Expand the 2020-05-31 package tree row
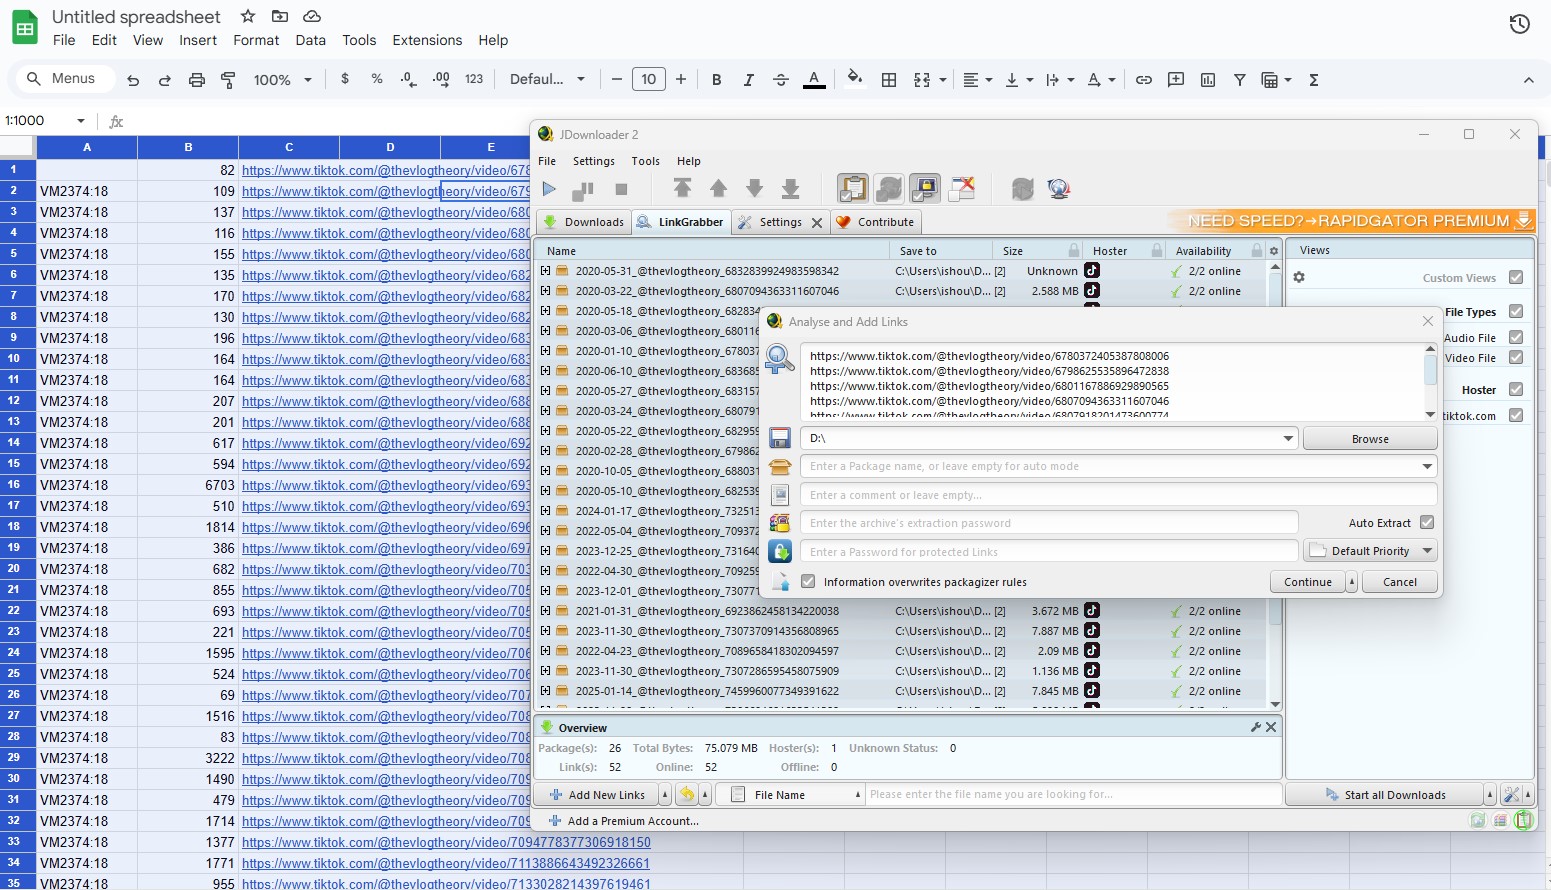The image size is (1551, 890). [545, 271]
